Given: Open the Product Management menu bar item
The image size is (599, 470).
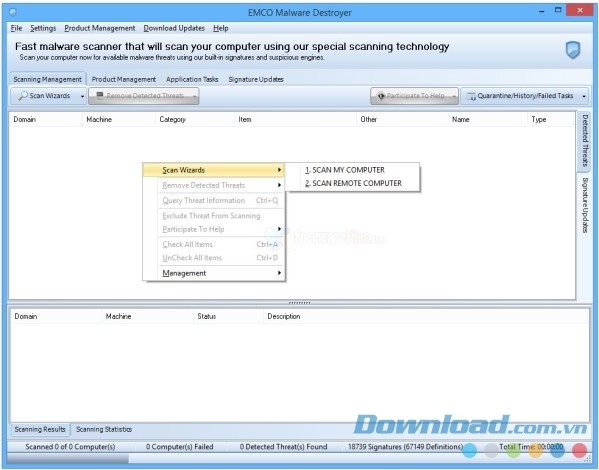Looking at the screenshot, I should [x=100, y=28].
